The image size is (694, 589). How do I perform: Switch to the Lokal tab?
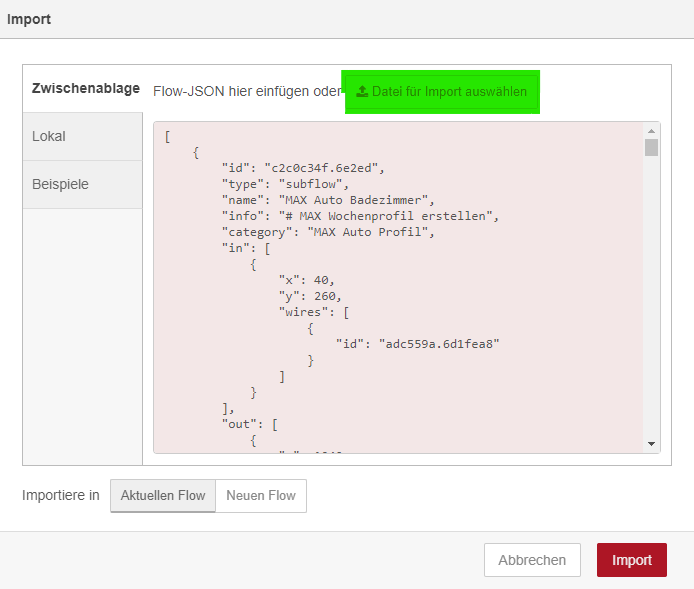[x=83, y=136]
